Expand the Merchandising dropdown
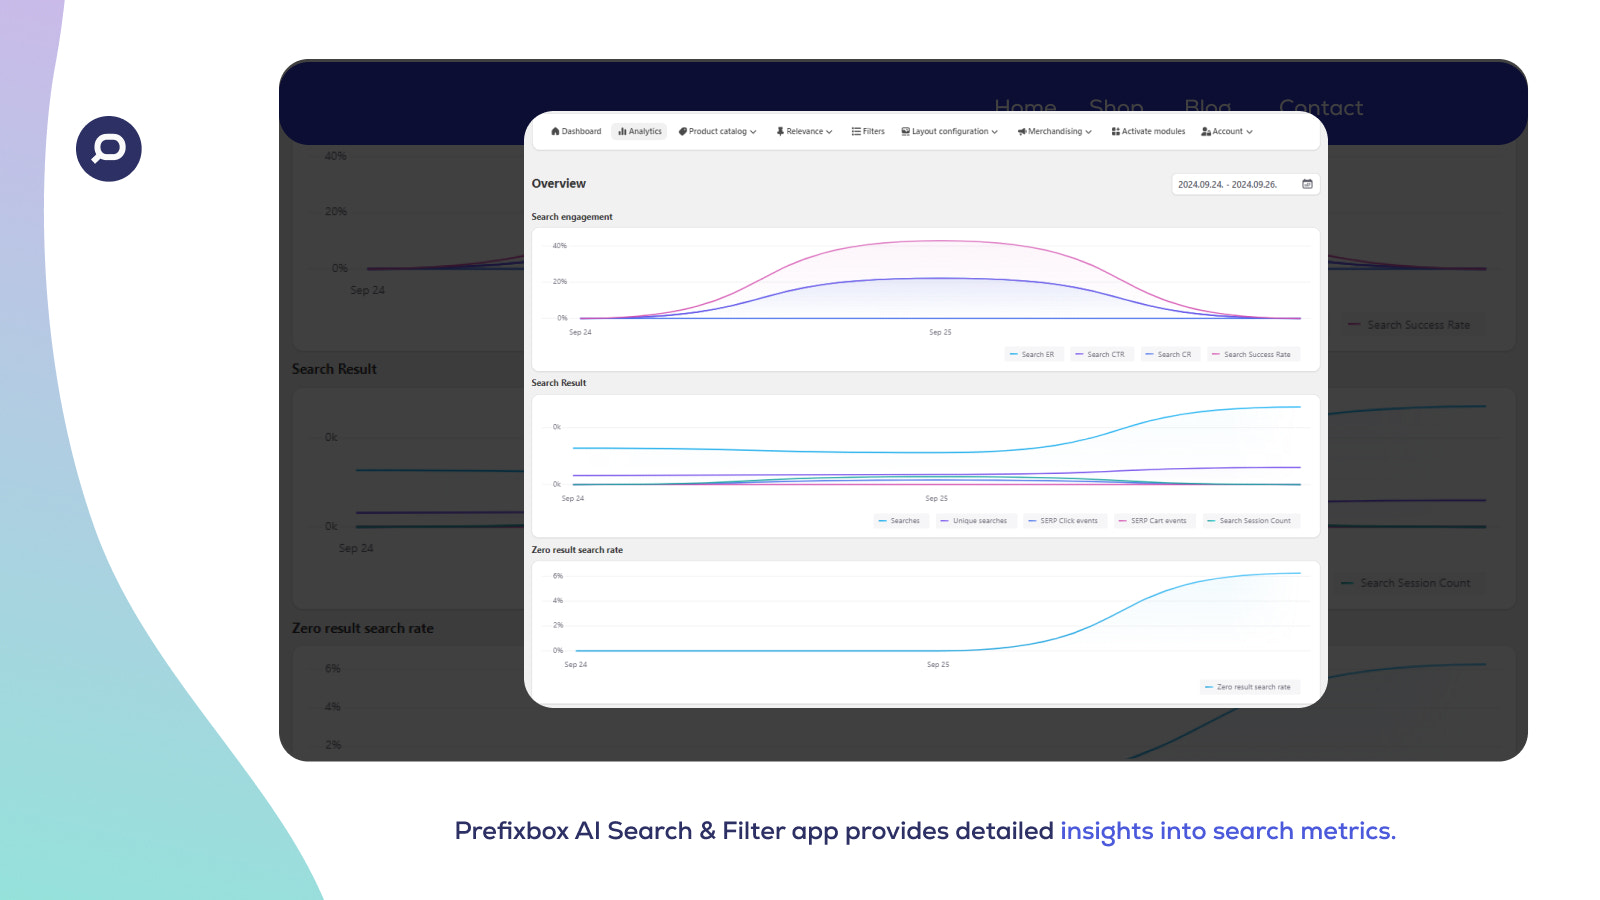The width and height of the screenshot is (1600, 900). (x=1054, y=131)
